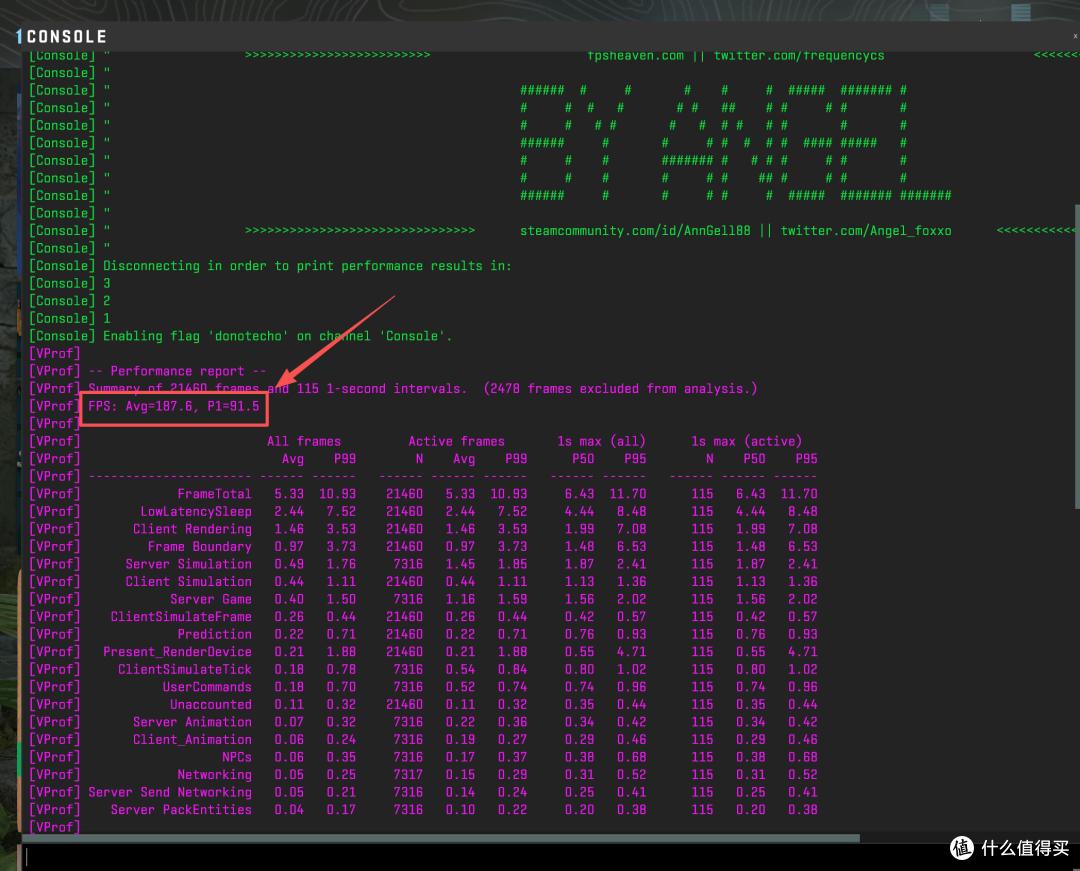
Task: Click the 'Unaccounted' row label
Action: pyautogui.click(x=211, y=704)
